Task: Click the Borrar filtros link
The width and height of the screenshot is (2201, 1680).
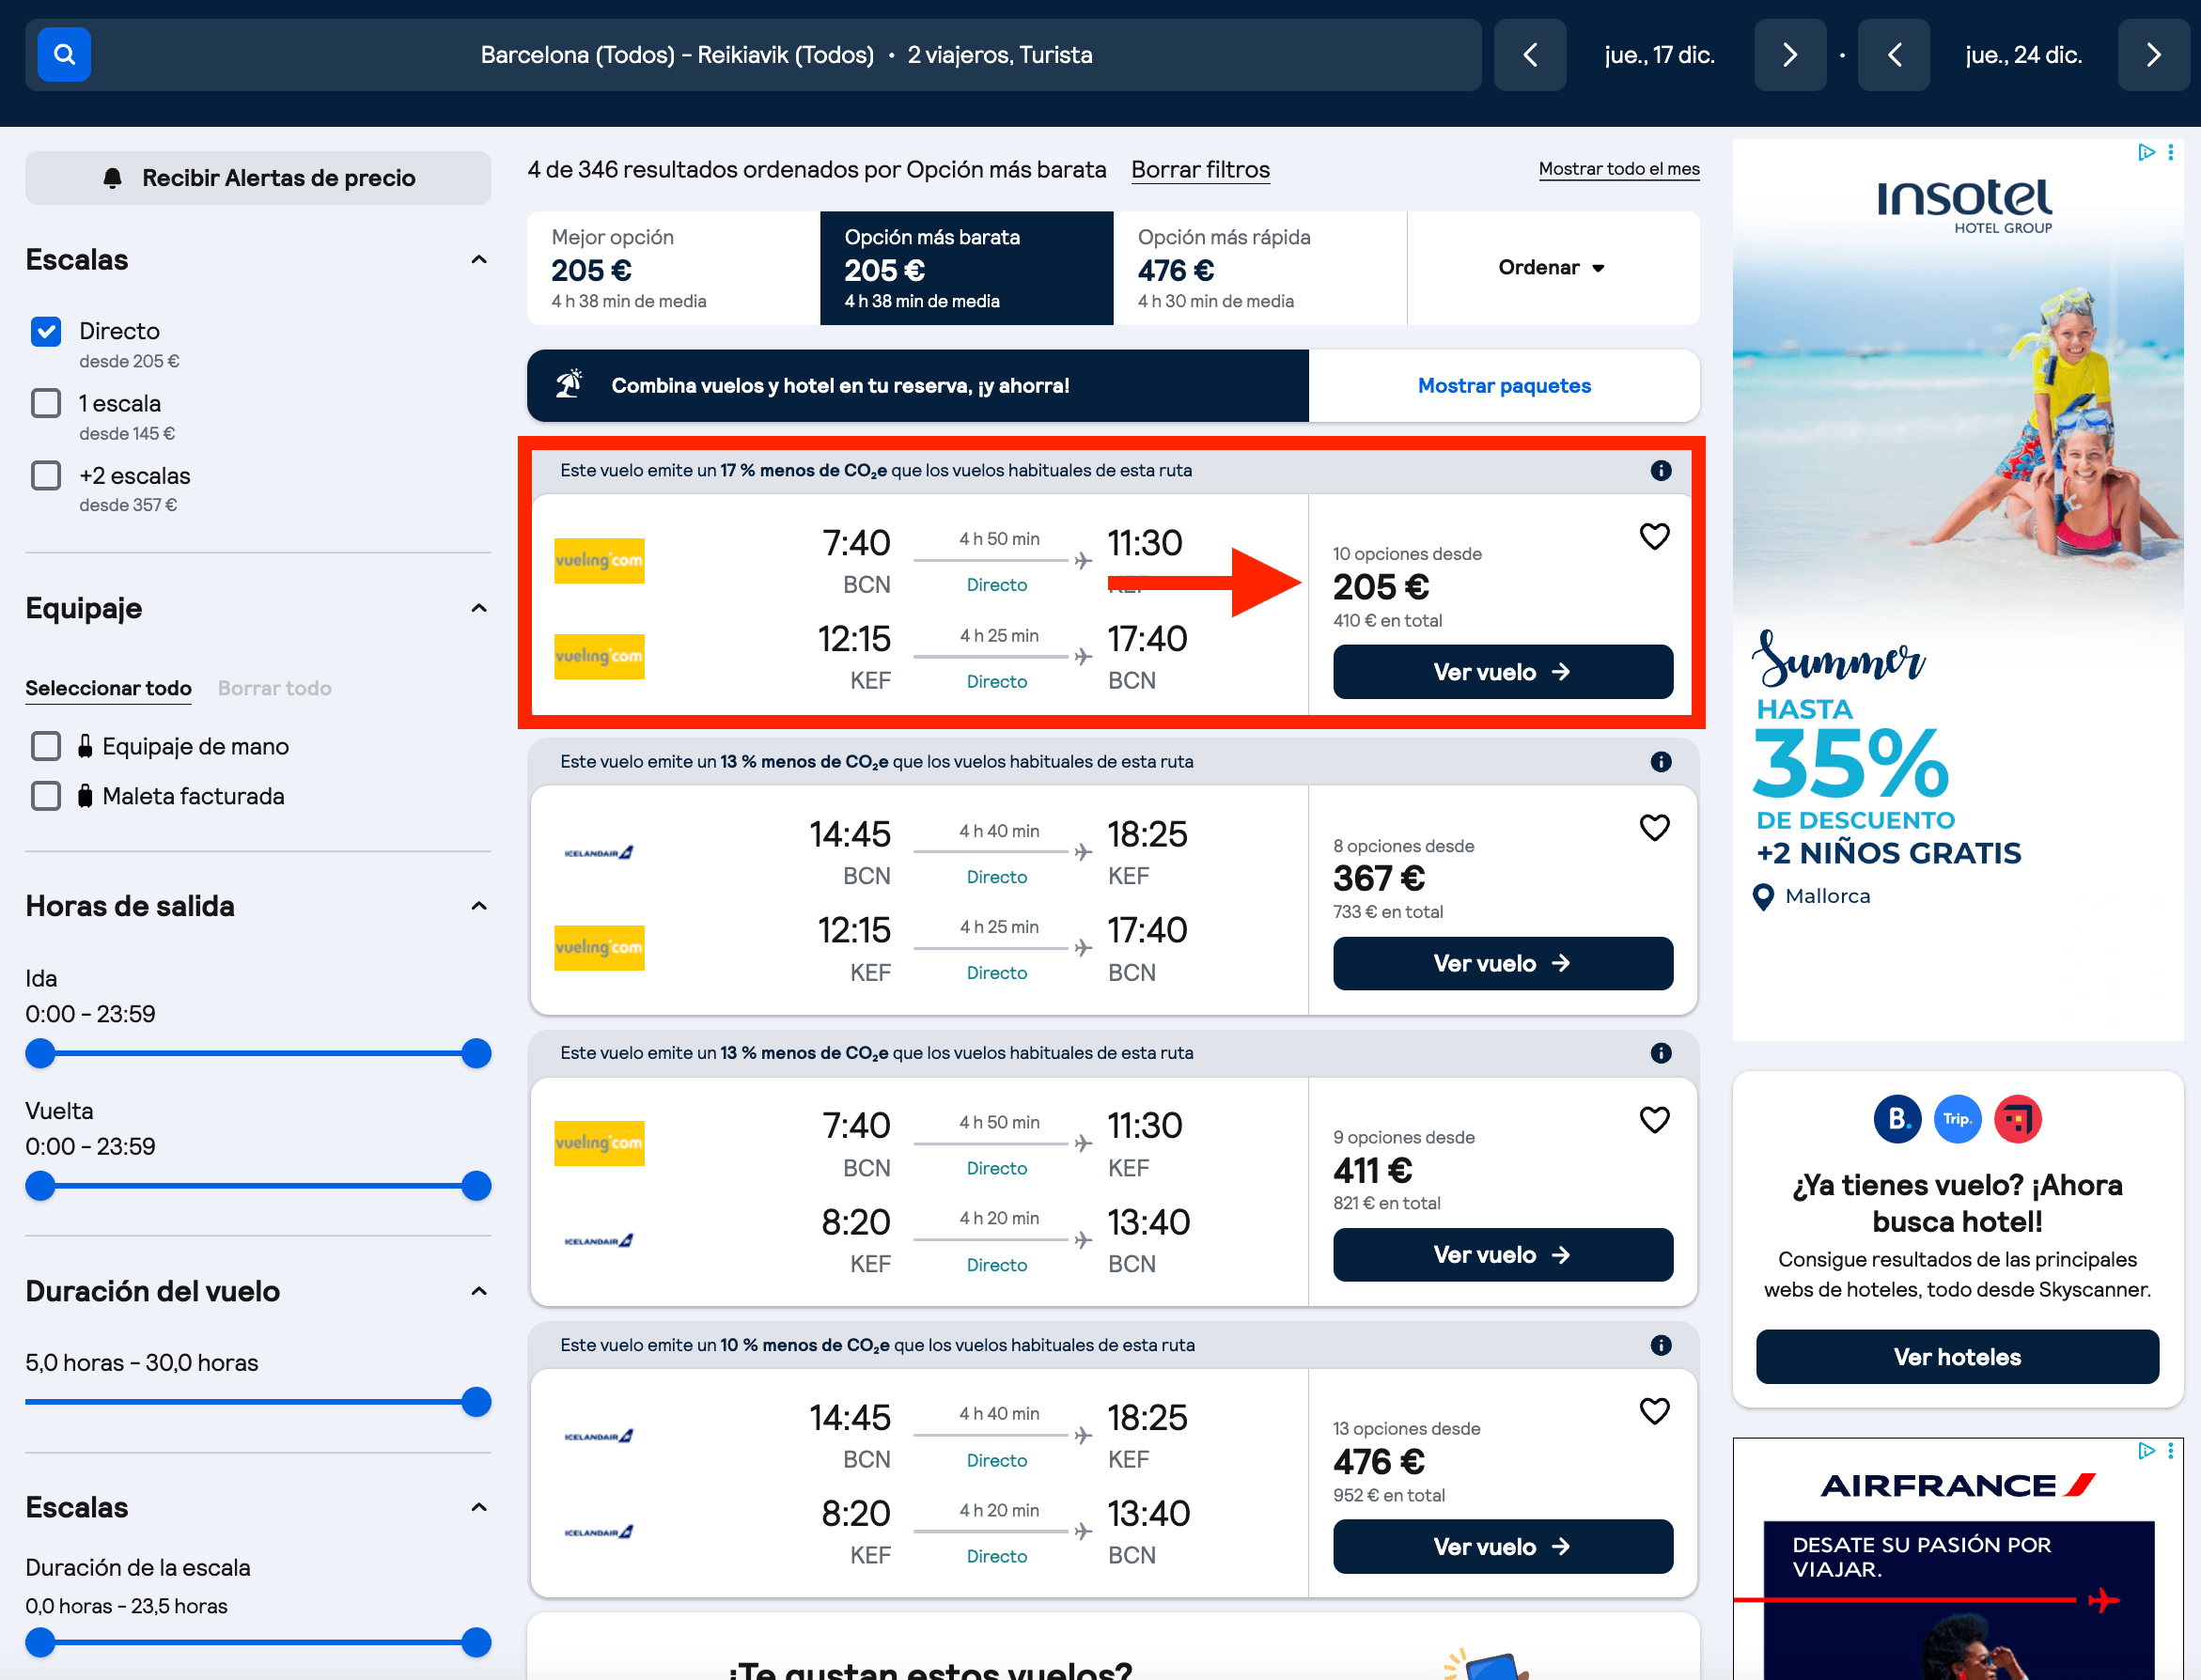Action: click(1200, 170)
